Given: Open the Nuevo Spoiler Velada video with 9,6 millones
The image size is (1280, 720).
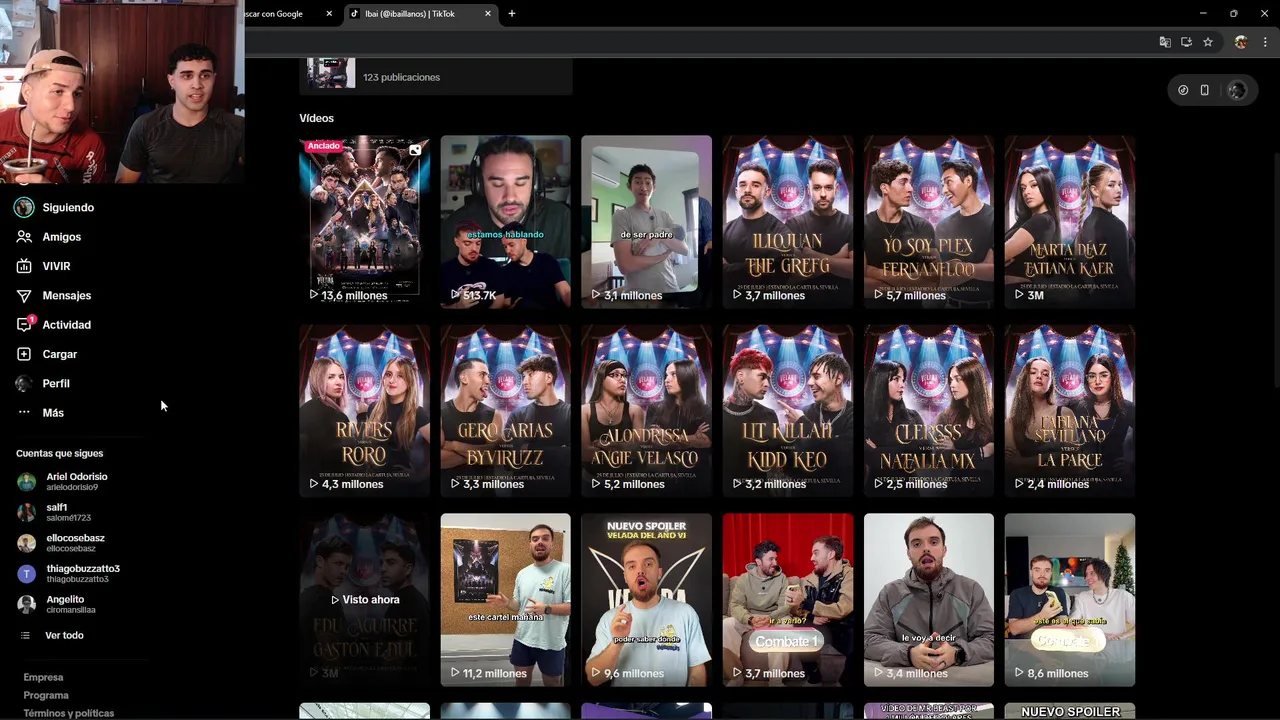Looking at the screenshot, I should tap(646, 600).
